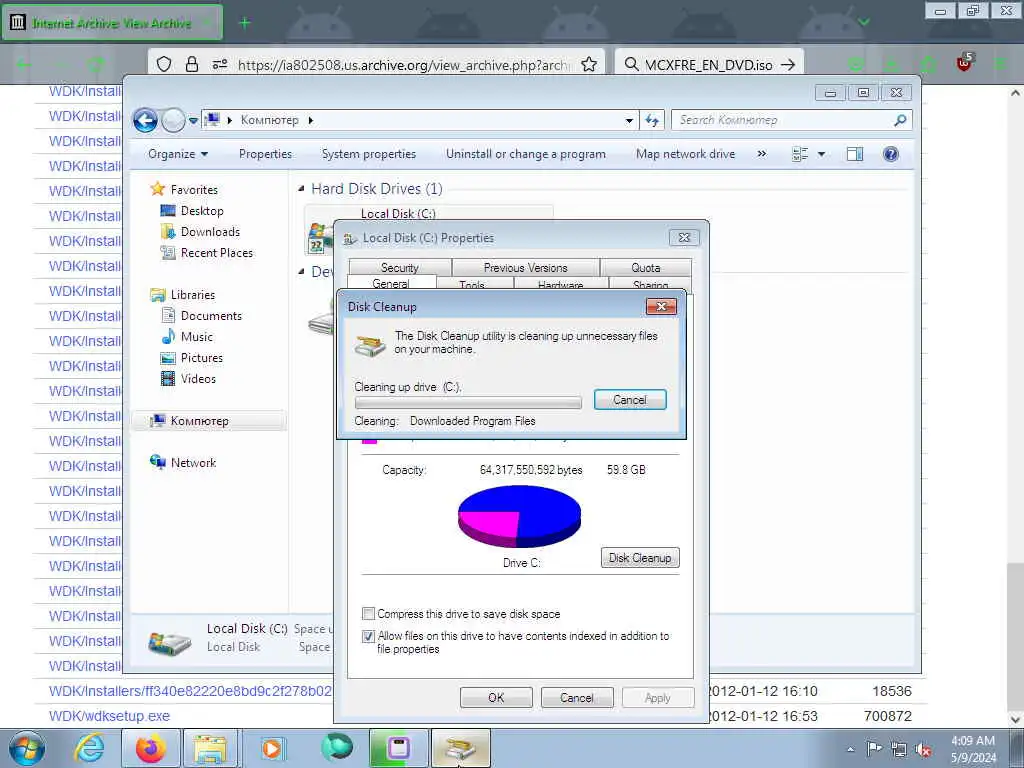Refresh the Explorer address bar
This screenshot has height=768, width=1024.
pyautogui.click(x=652, y=120)
